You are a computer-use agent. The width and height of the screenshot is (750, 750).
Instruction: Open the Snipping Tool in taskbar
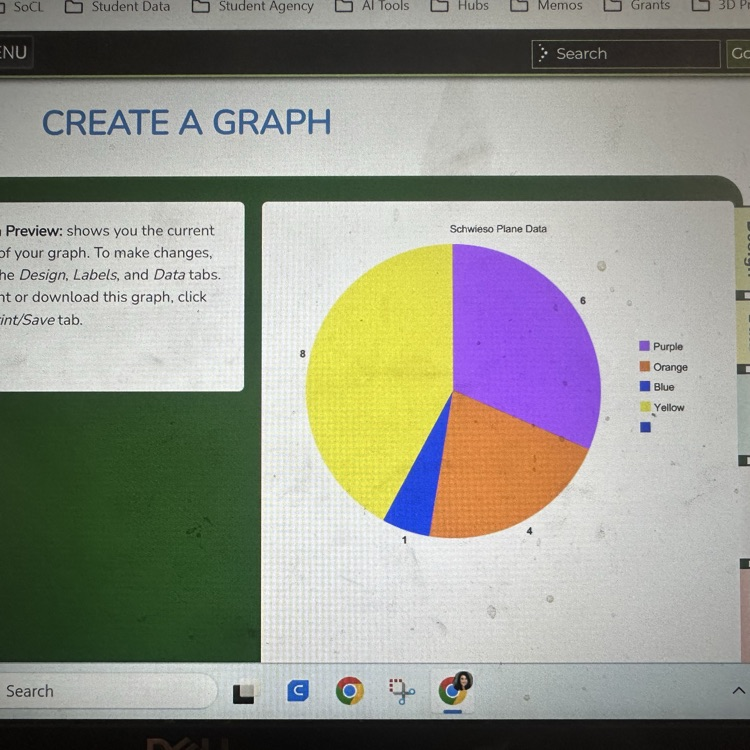click(402, 692)
